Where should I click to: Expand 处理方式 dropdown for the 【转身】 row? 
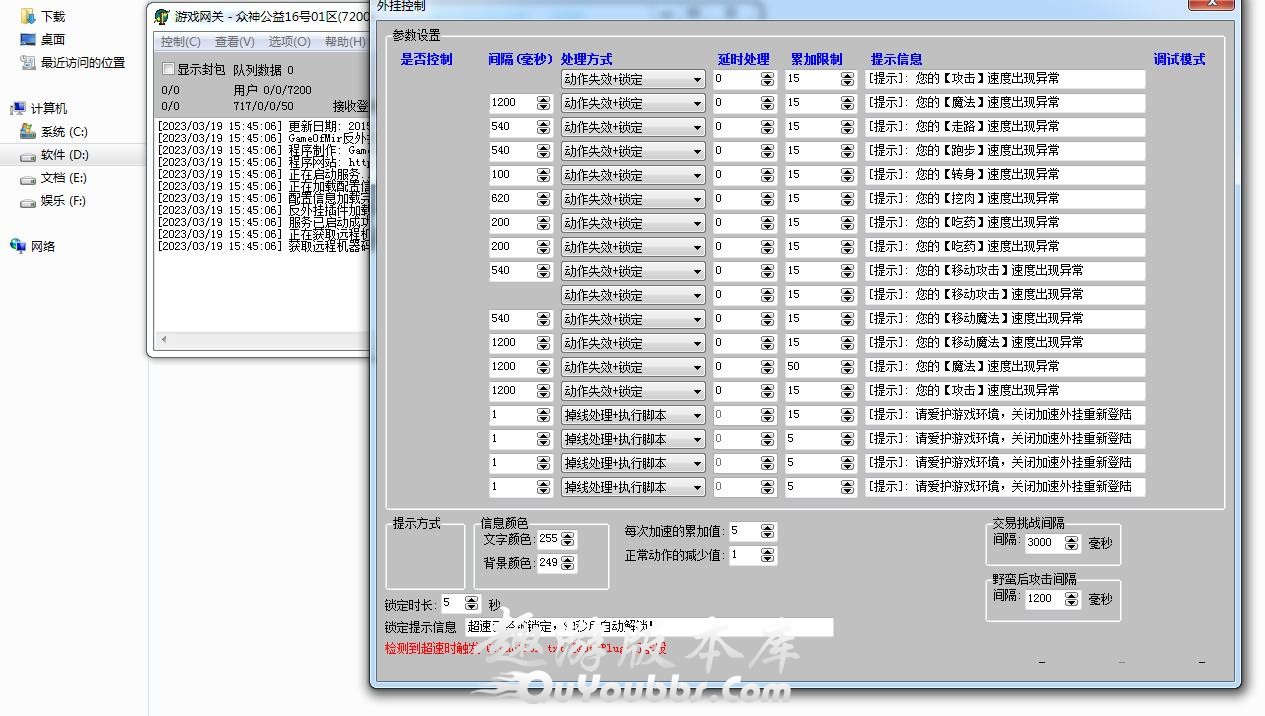(x=697, y=175)
